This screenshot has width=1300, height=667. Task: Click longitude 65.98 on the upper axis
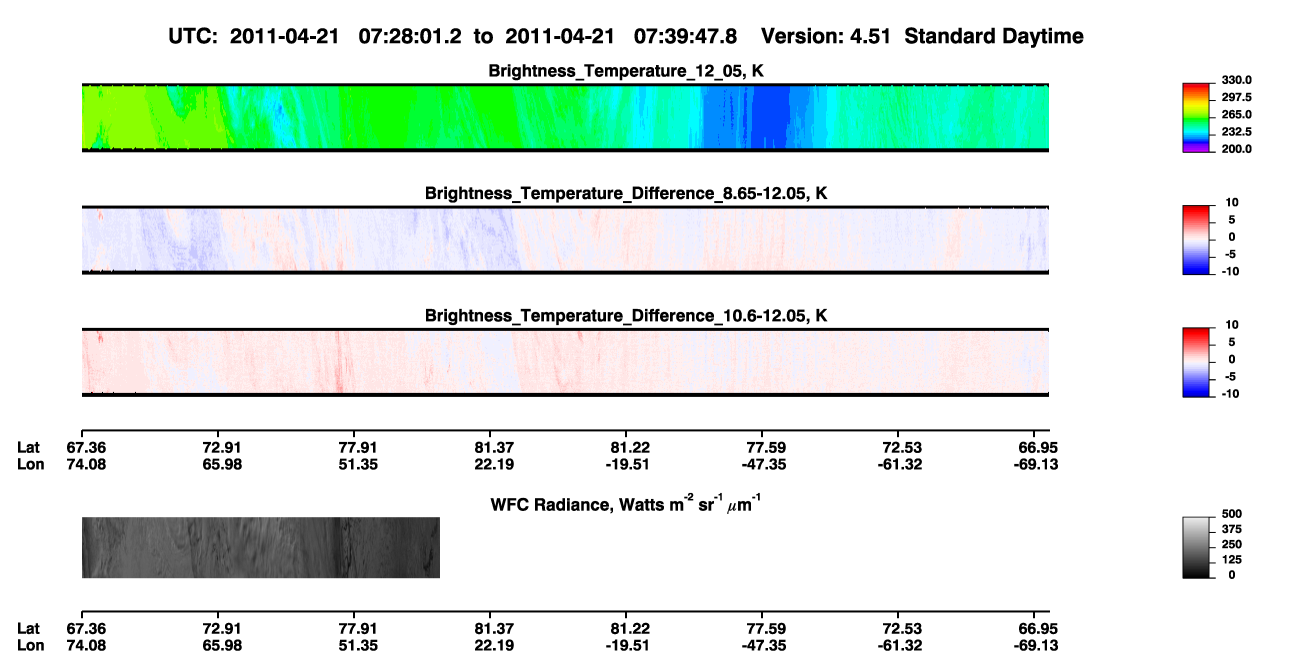[x=222, y=464]
